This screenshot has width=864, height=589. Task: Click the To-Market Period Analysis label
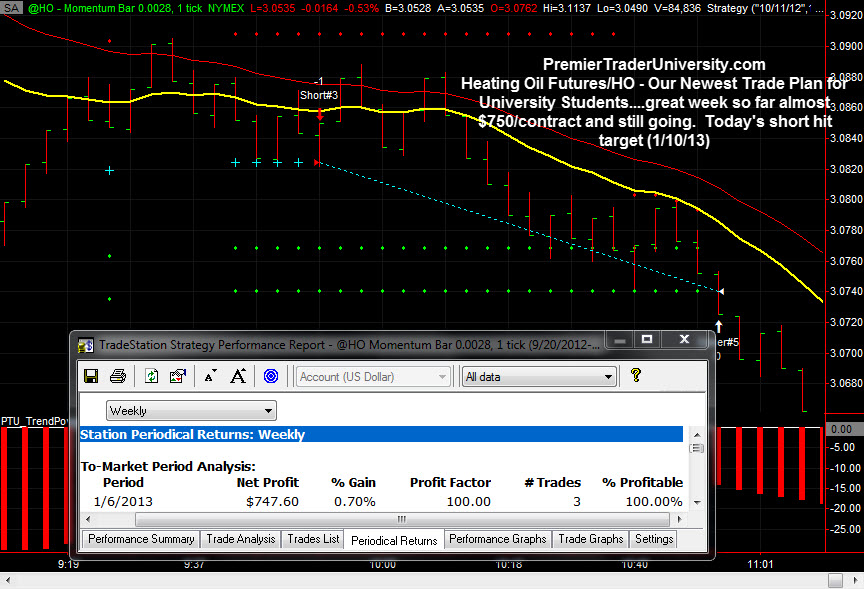click(168, 466)
